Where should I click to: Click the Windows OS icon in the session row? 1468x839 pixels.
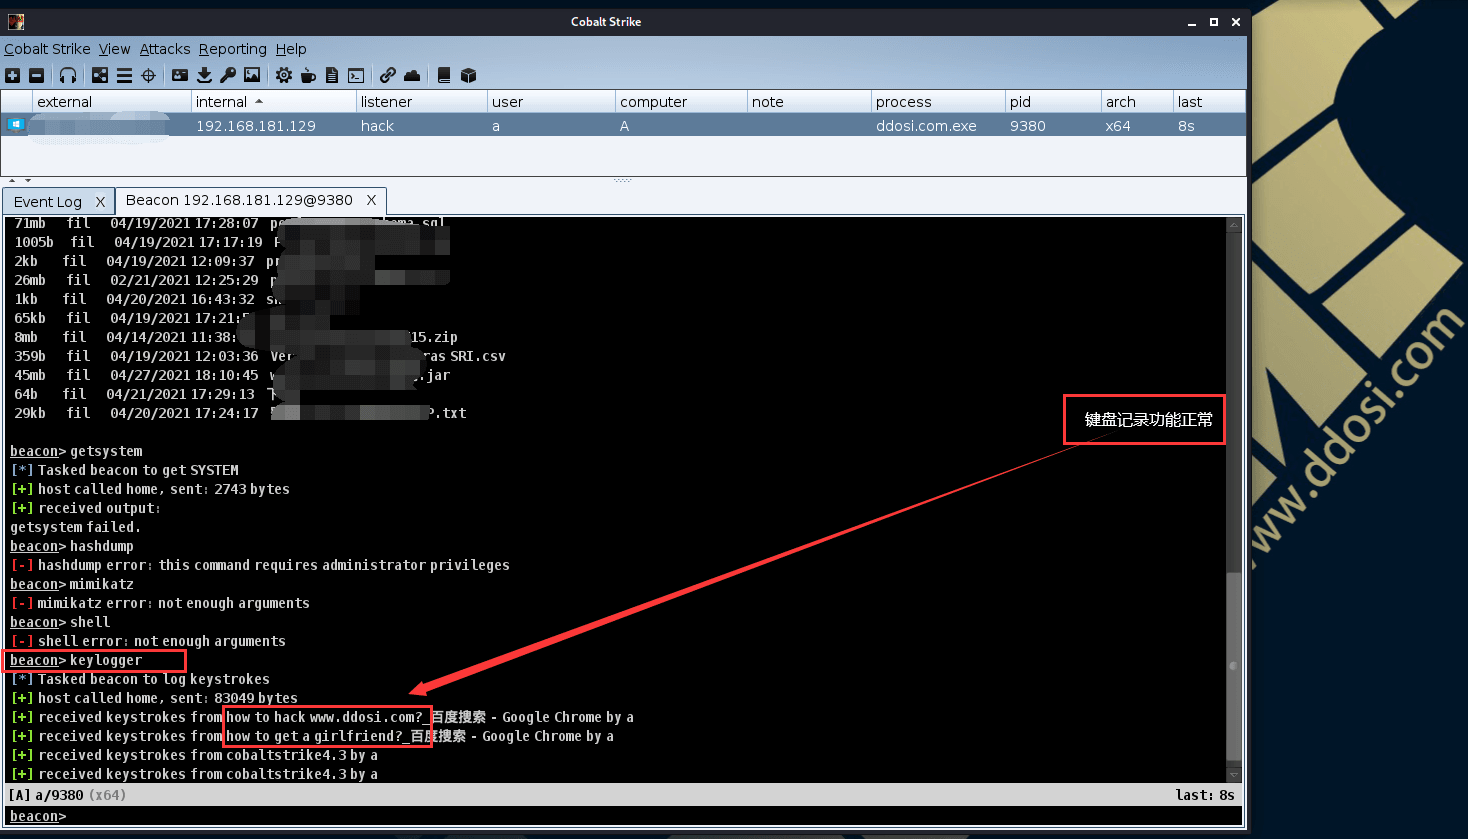[15, 125]
